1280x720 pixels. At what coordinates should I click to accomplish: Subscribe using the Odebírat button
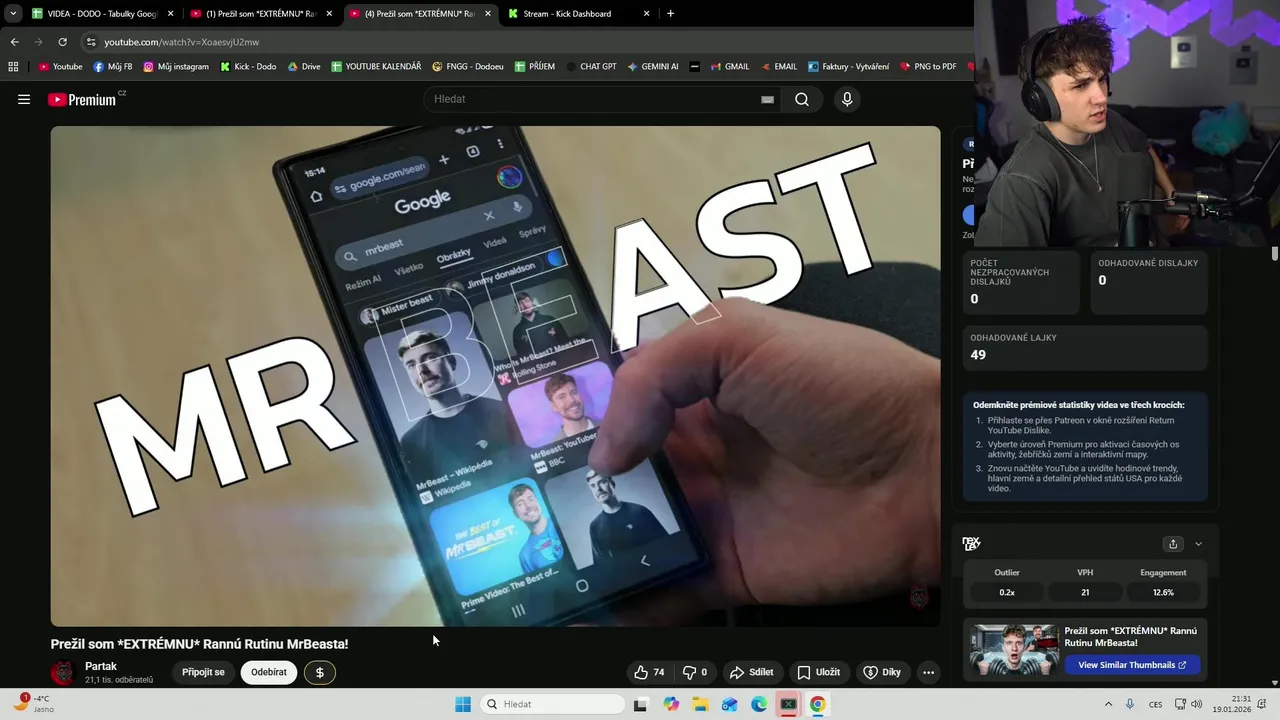coord(269,672)
